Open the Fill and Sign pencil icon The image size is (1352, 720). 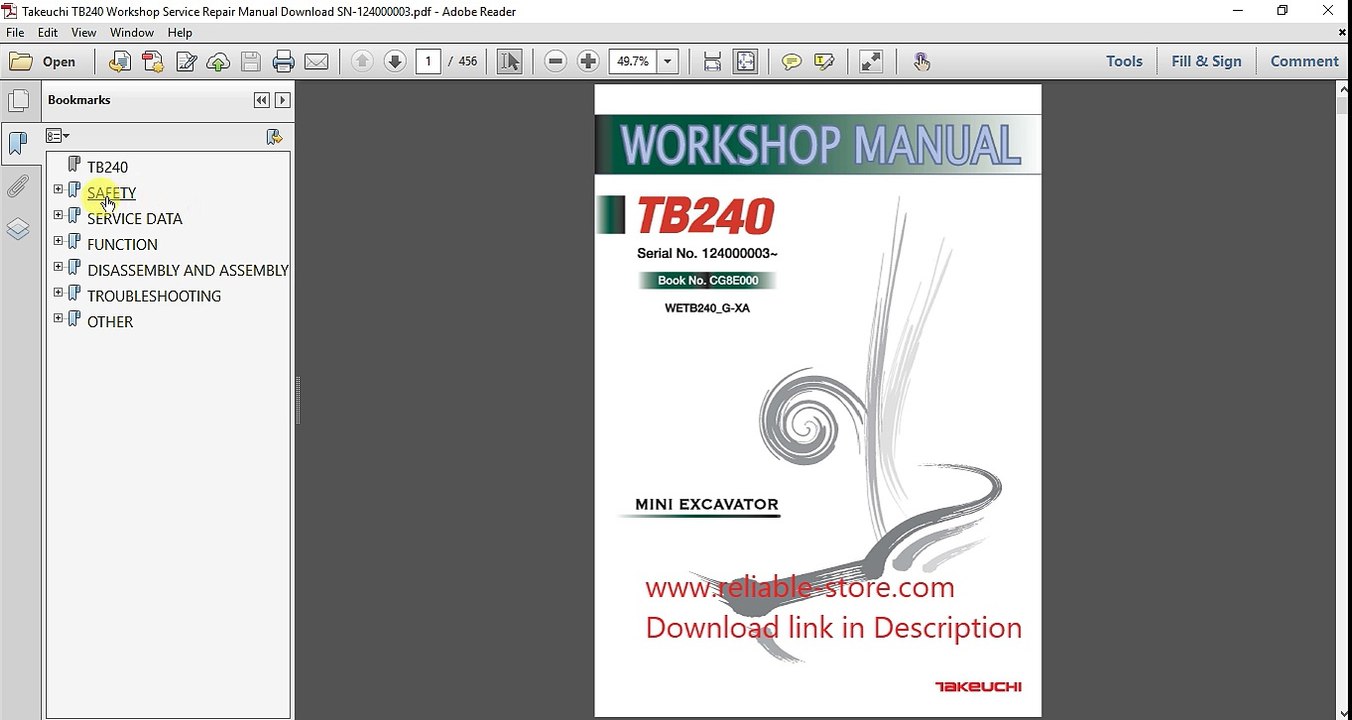186,62
